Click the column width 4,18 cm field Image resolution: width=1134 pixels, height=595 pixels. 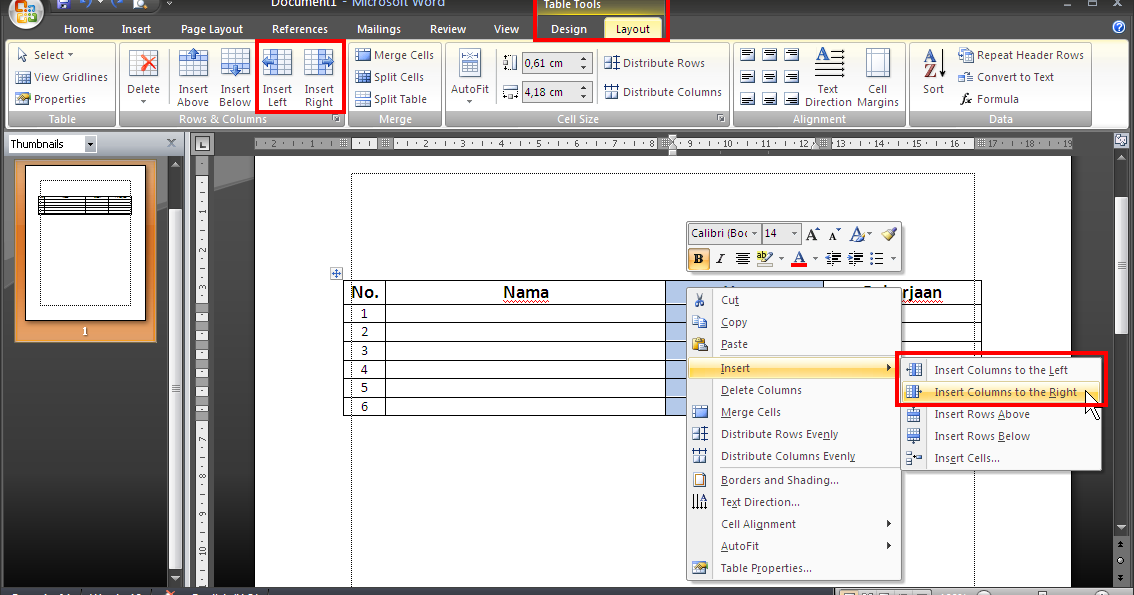point(550,92)
